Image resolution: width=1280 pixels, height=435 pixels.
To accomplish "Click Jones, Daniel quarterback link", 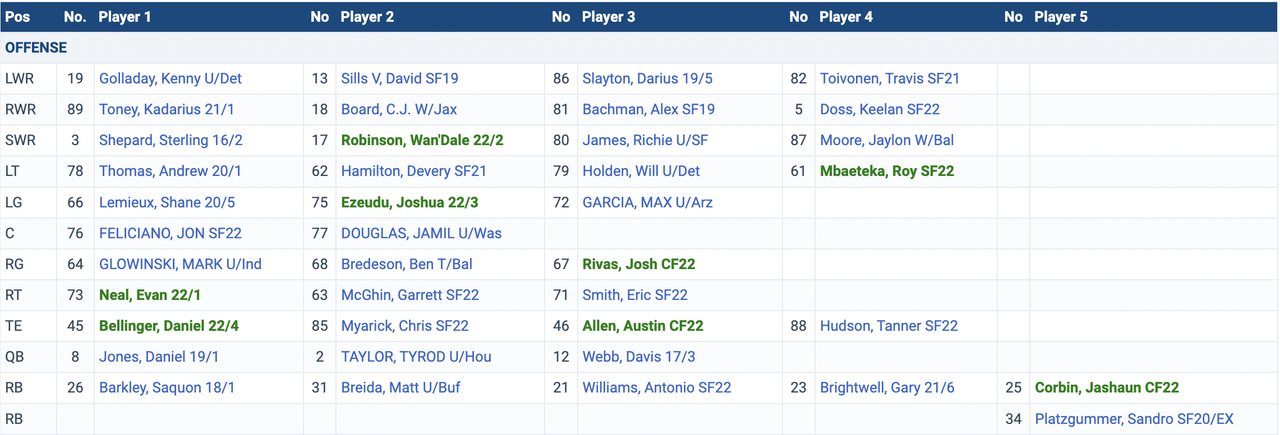I will [x=159, y=357].
